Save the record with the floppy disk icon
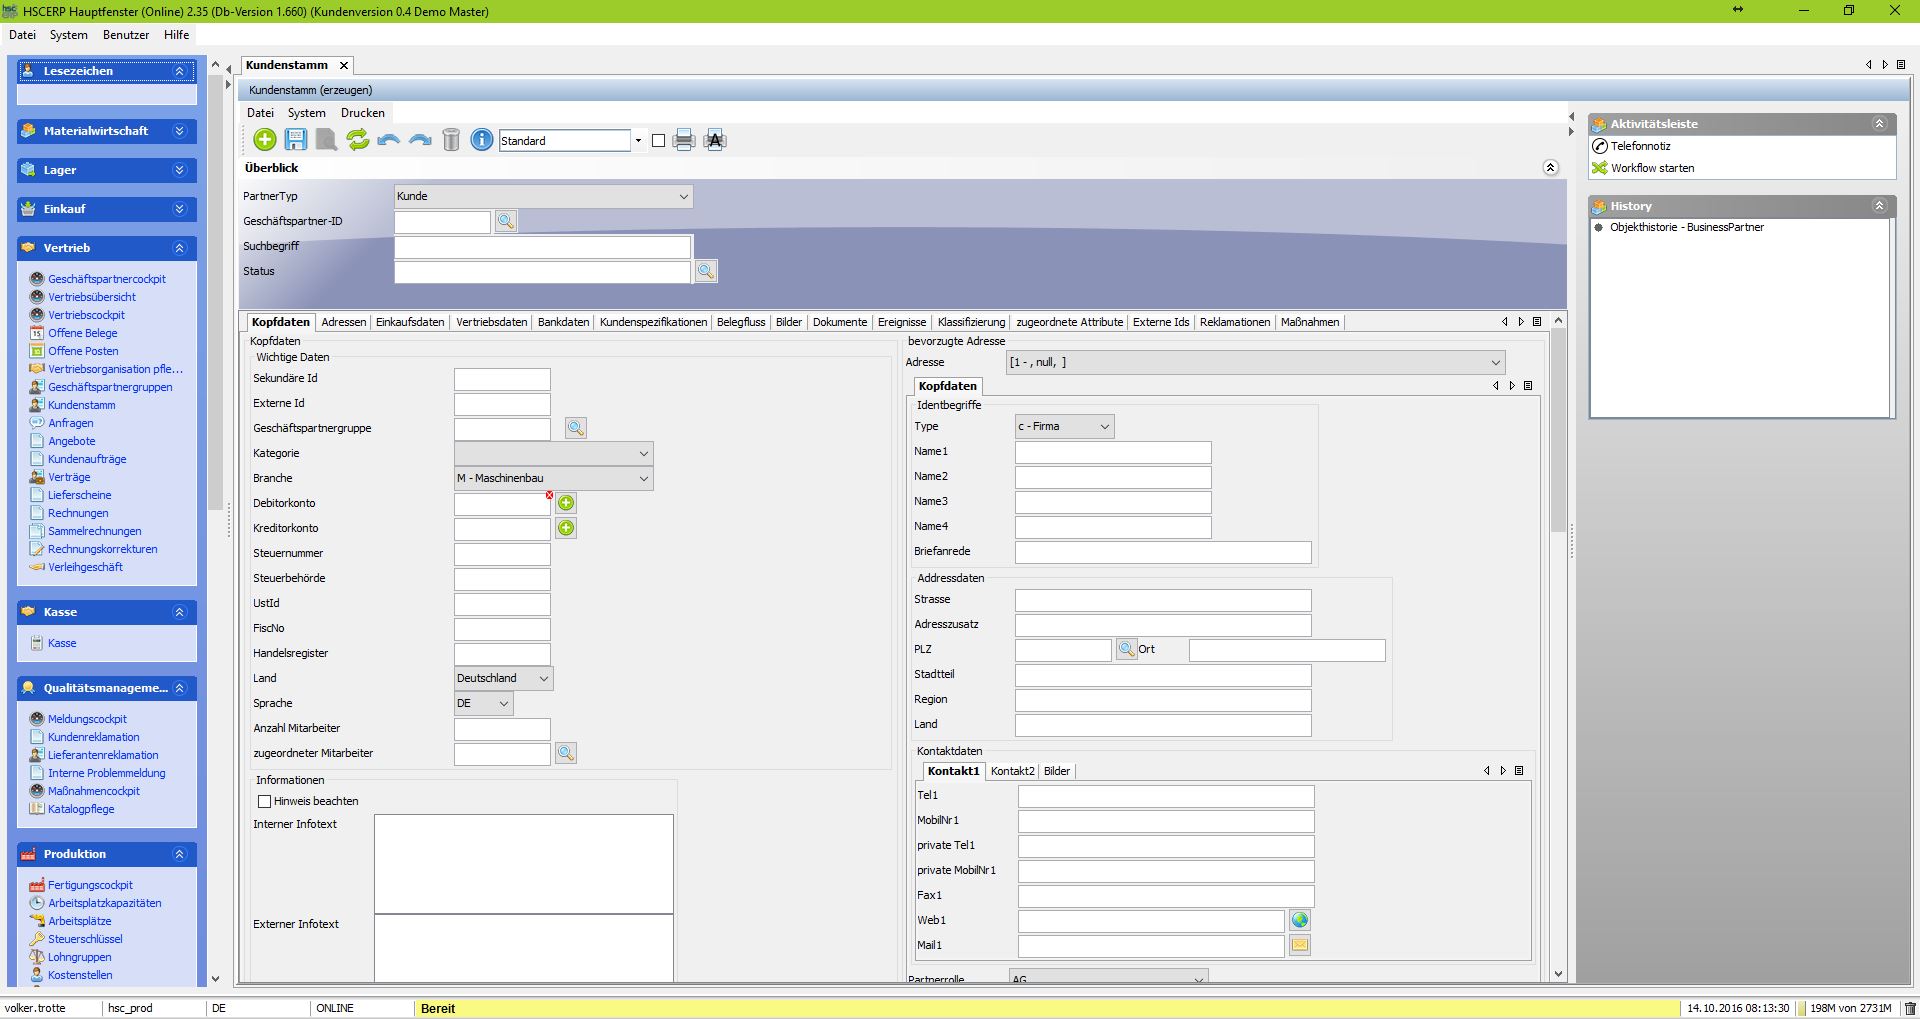 (296, 140)
